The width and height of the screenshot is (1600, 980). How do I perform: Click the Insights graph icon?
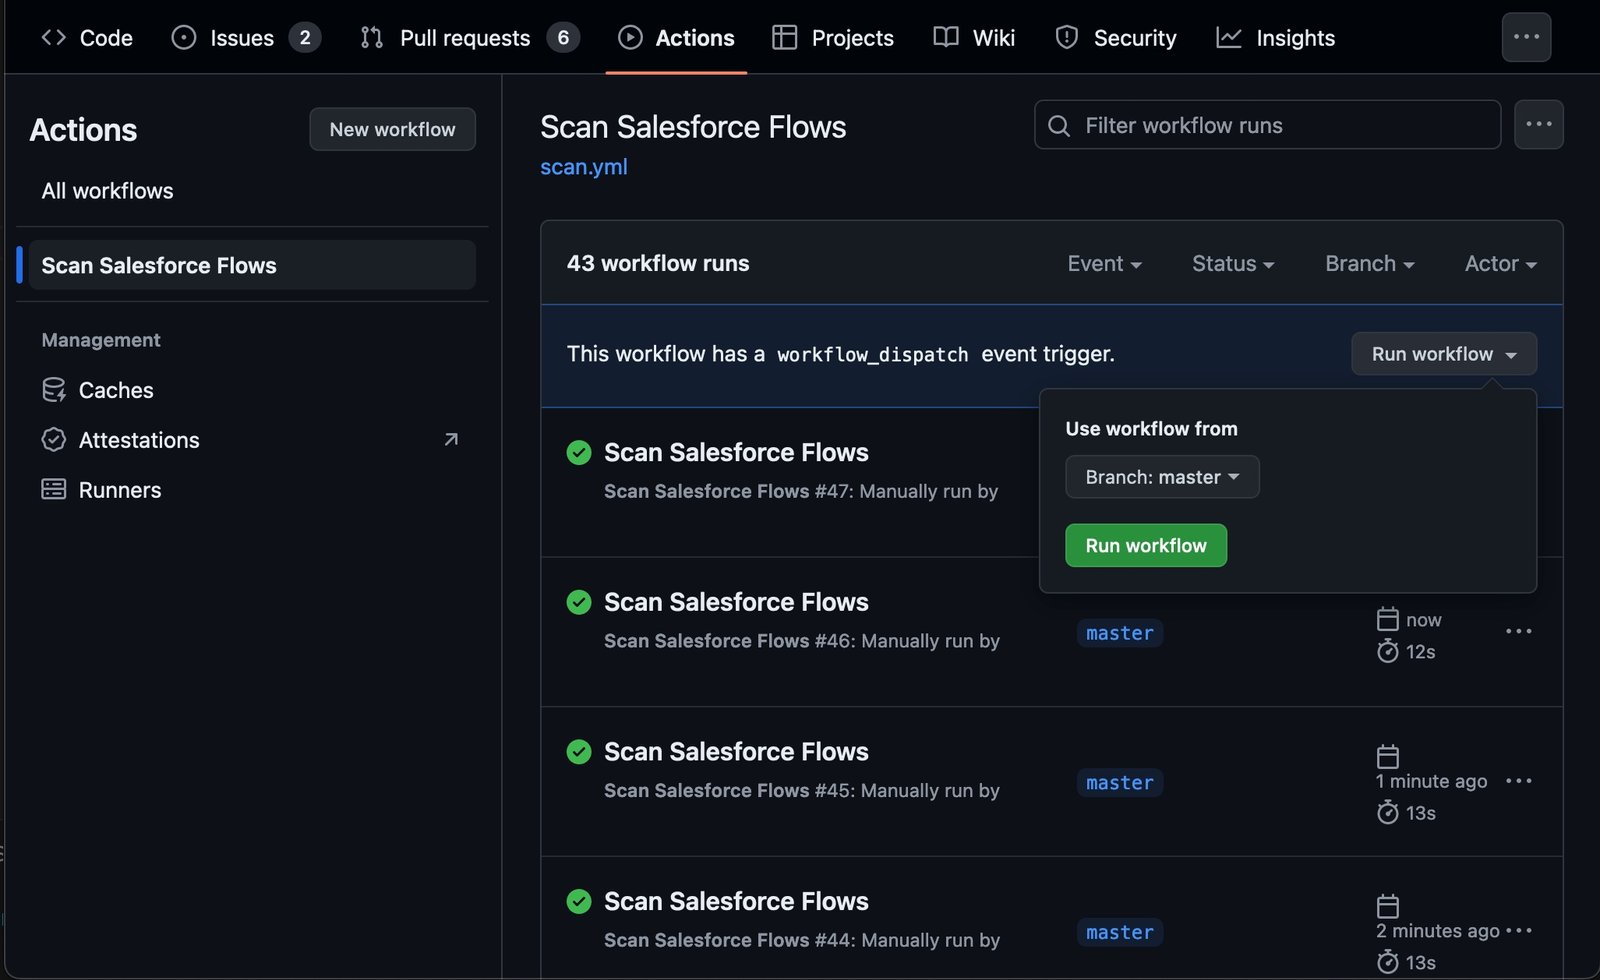(1229, 38)
